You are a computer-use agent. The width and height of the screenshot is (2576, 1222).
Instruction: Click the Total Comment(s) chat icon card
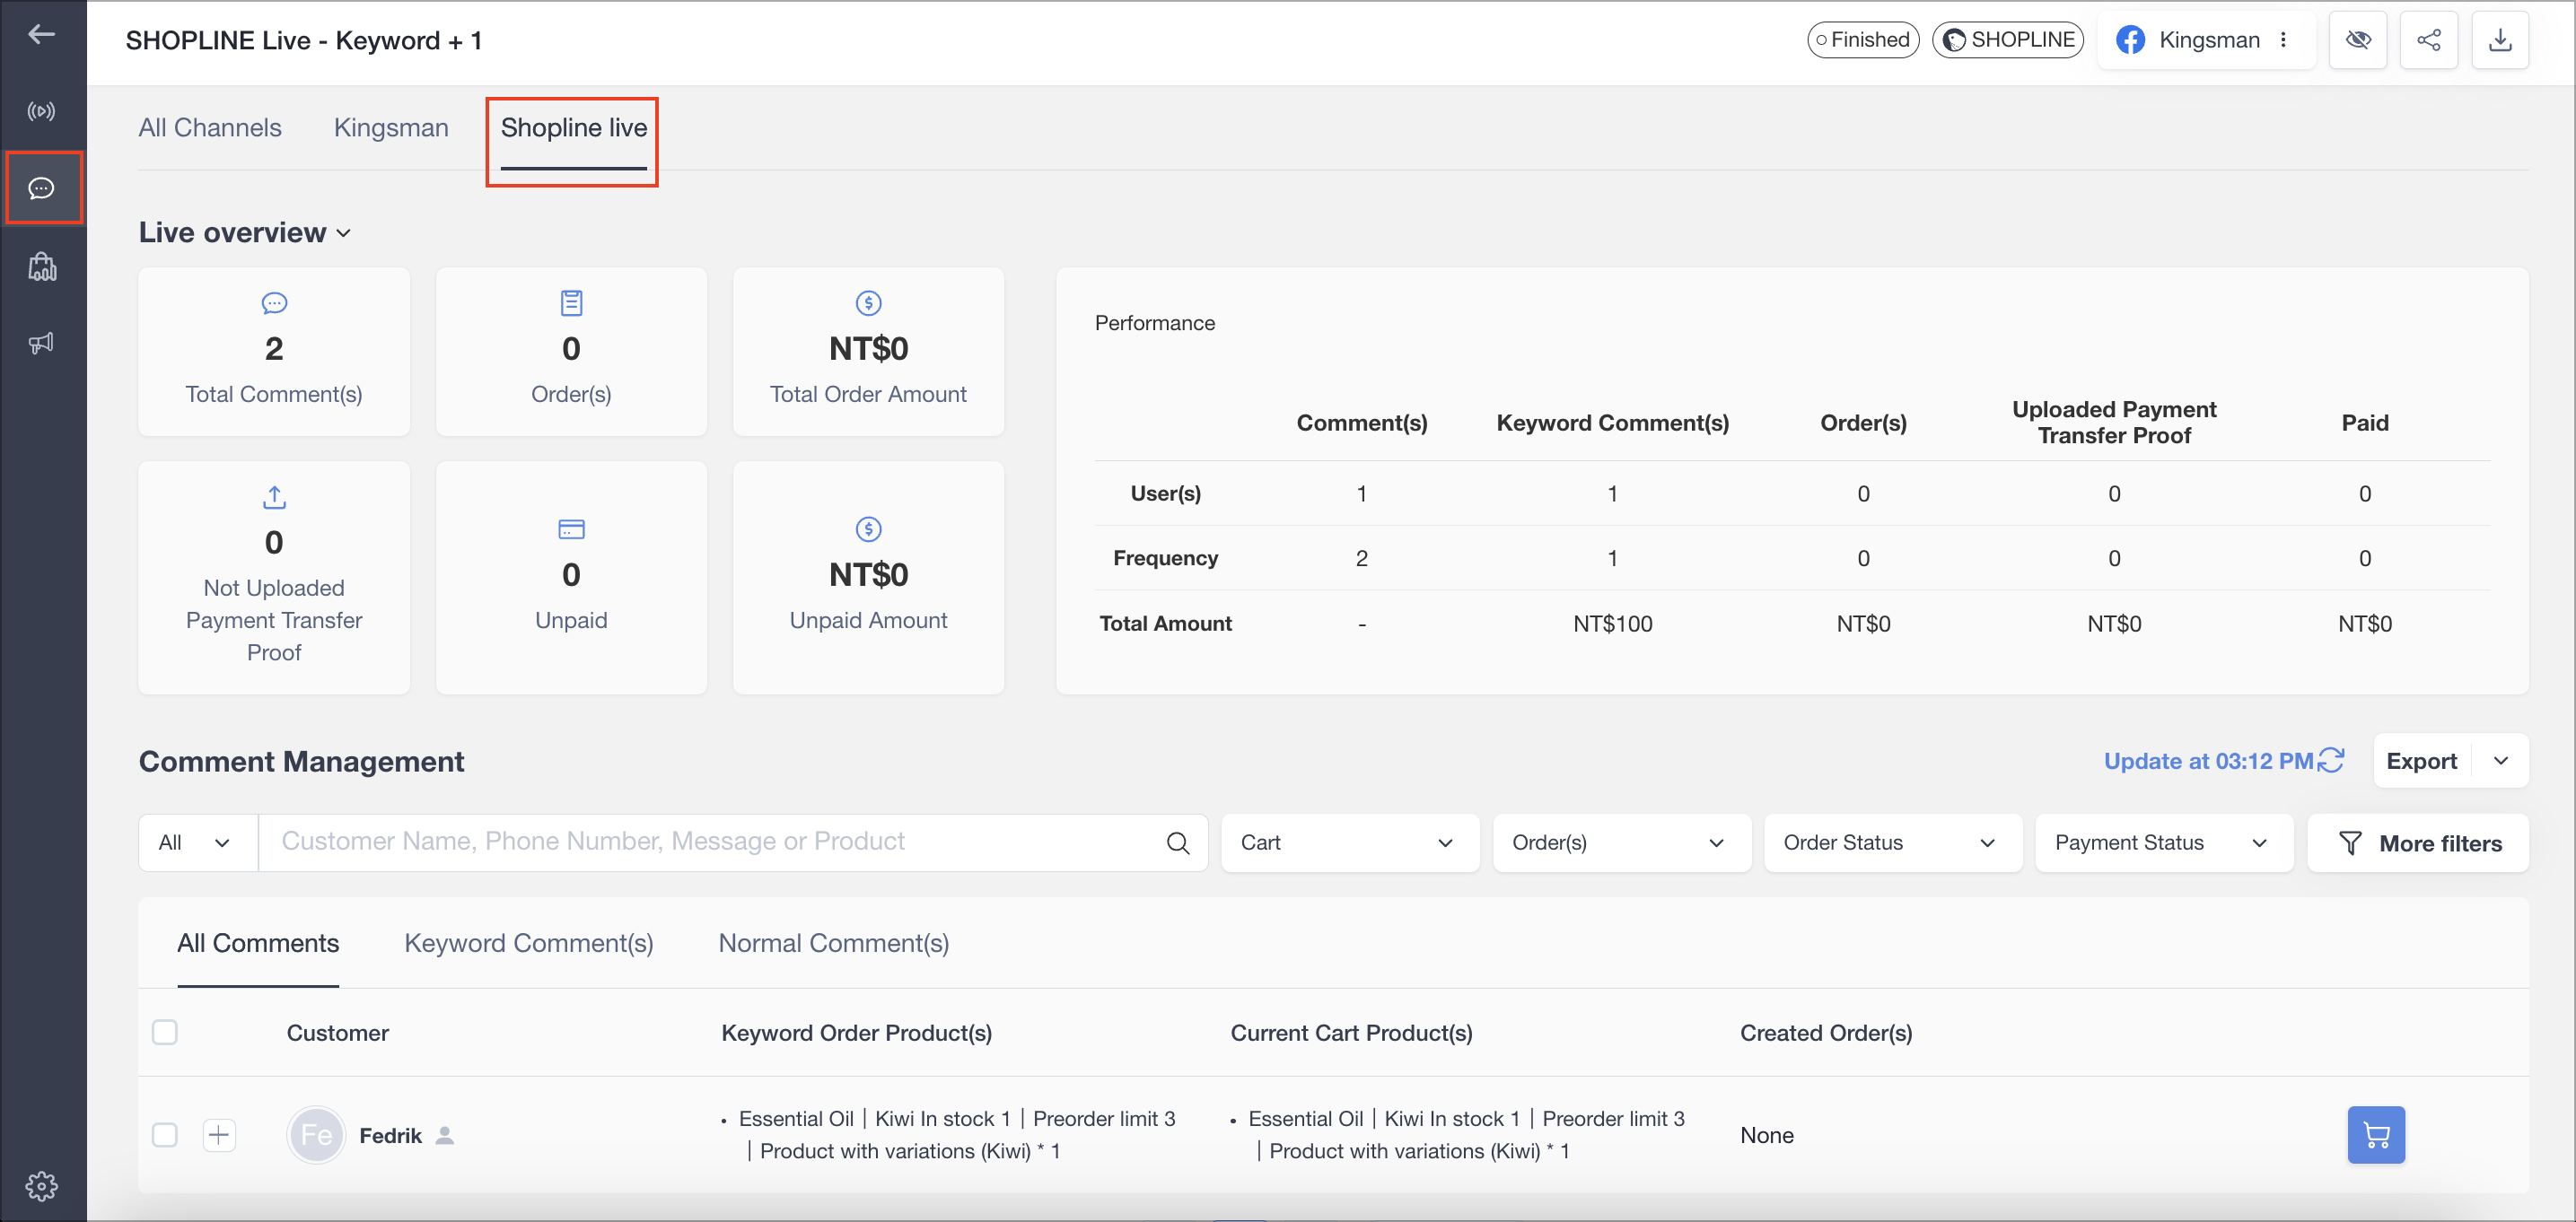pyautogui.click(x=274, y=303)
